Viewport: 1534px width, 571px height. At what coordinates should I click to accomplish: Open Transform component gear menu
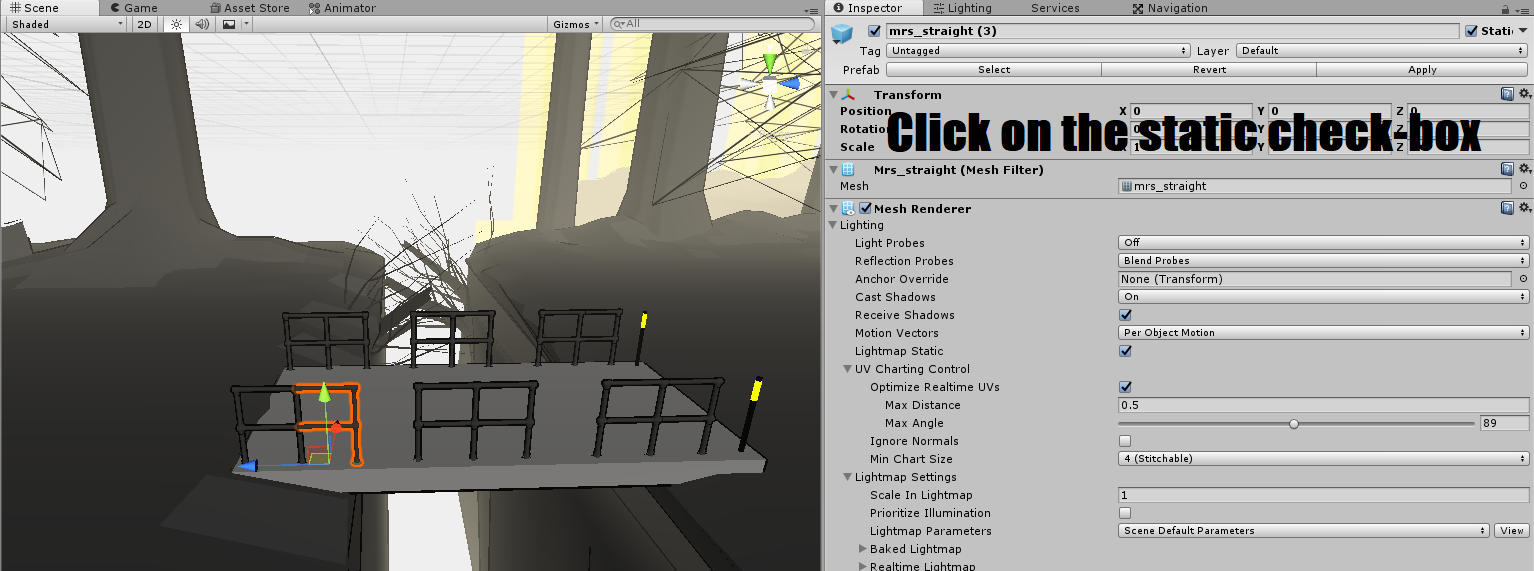pos(1524,94)
